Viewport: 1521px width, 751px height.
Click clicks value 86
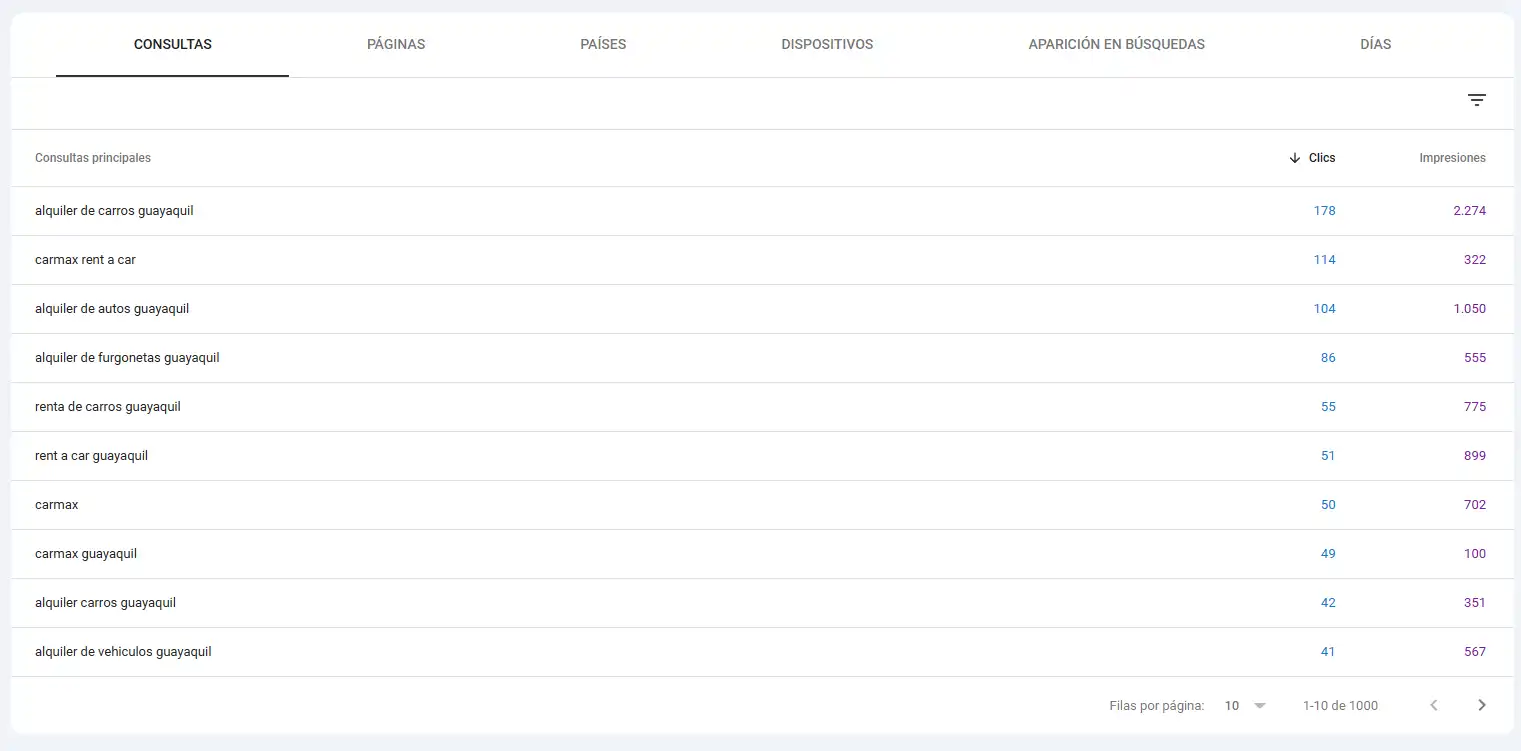click(1328, 358)
